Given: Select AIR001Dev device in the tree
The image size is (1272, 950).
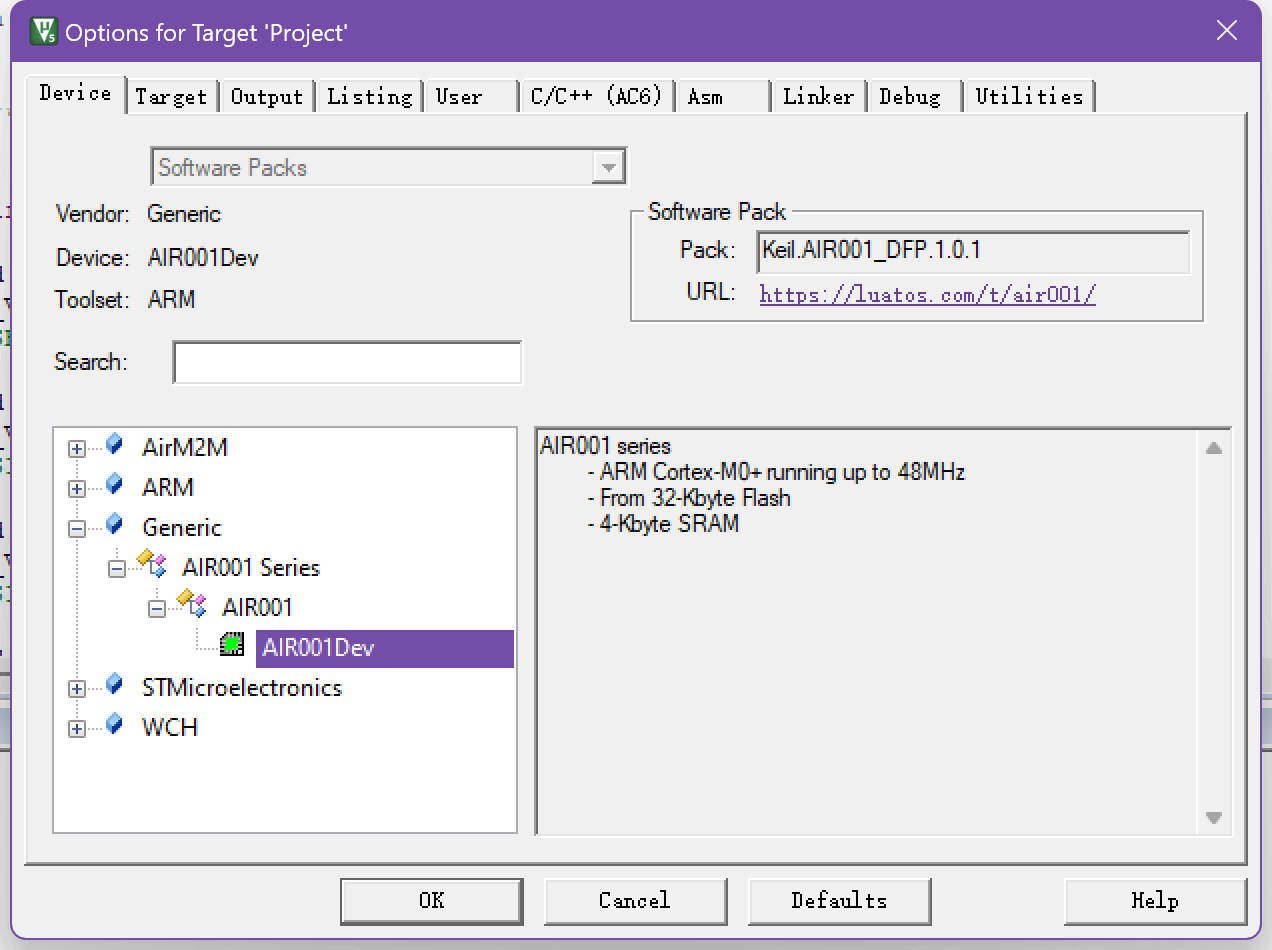Looking at the screenshot, I should tap(318, 648).
